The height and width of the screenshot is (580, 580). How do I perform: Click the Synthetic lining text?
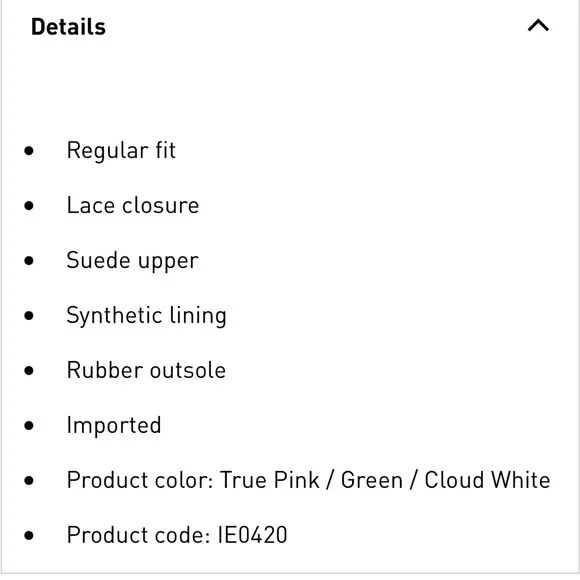tap(146, 316)
